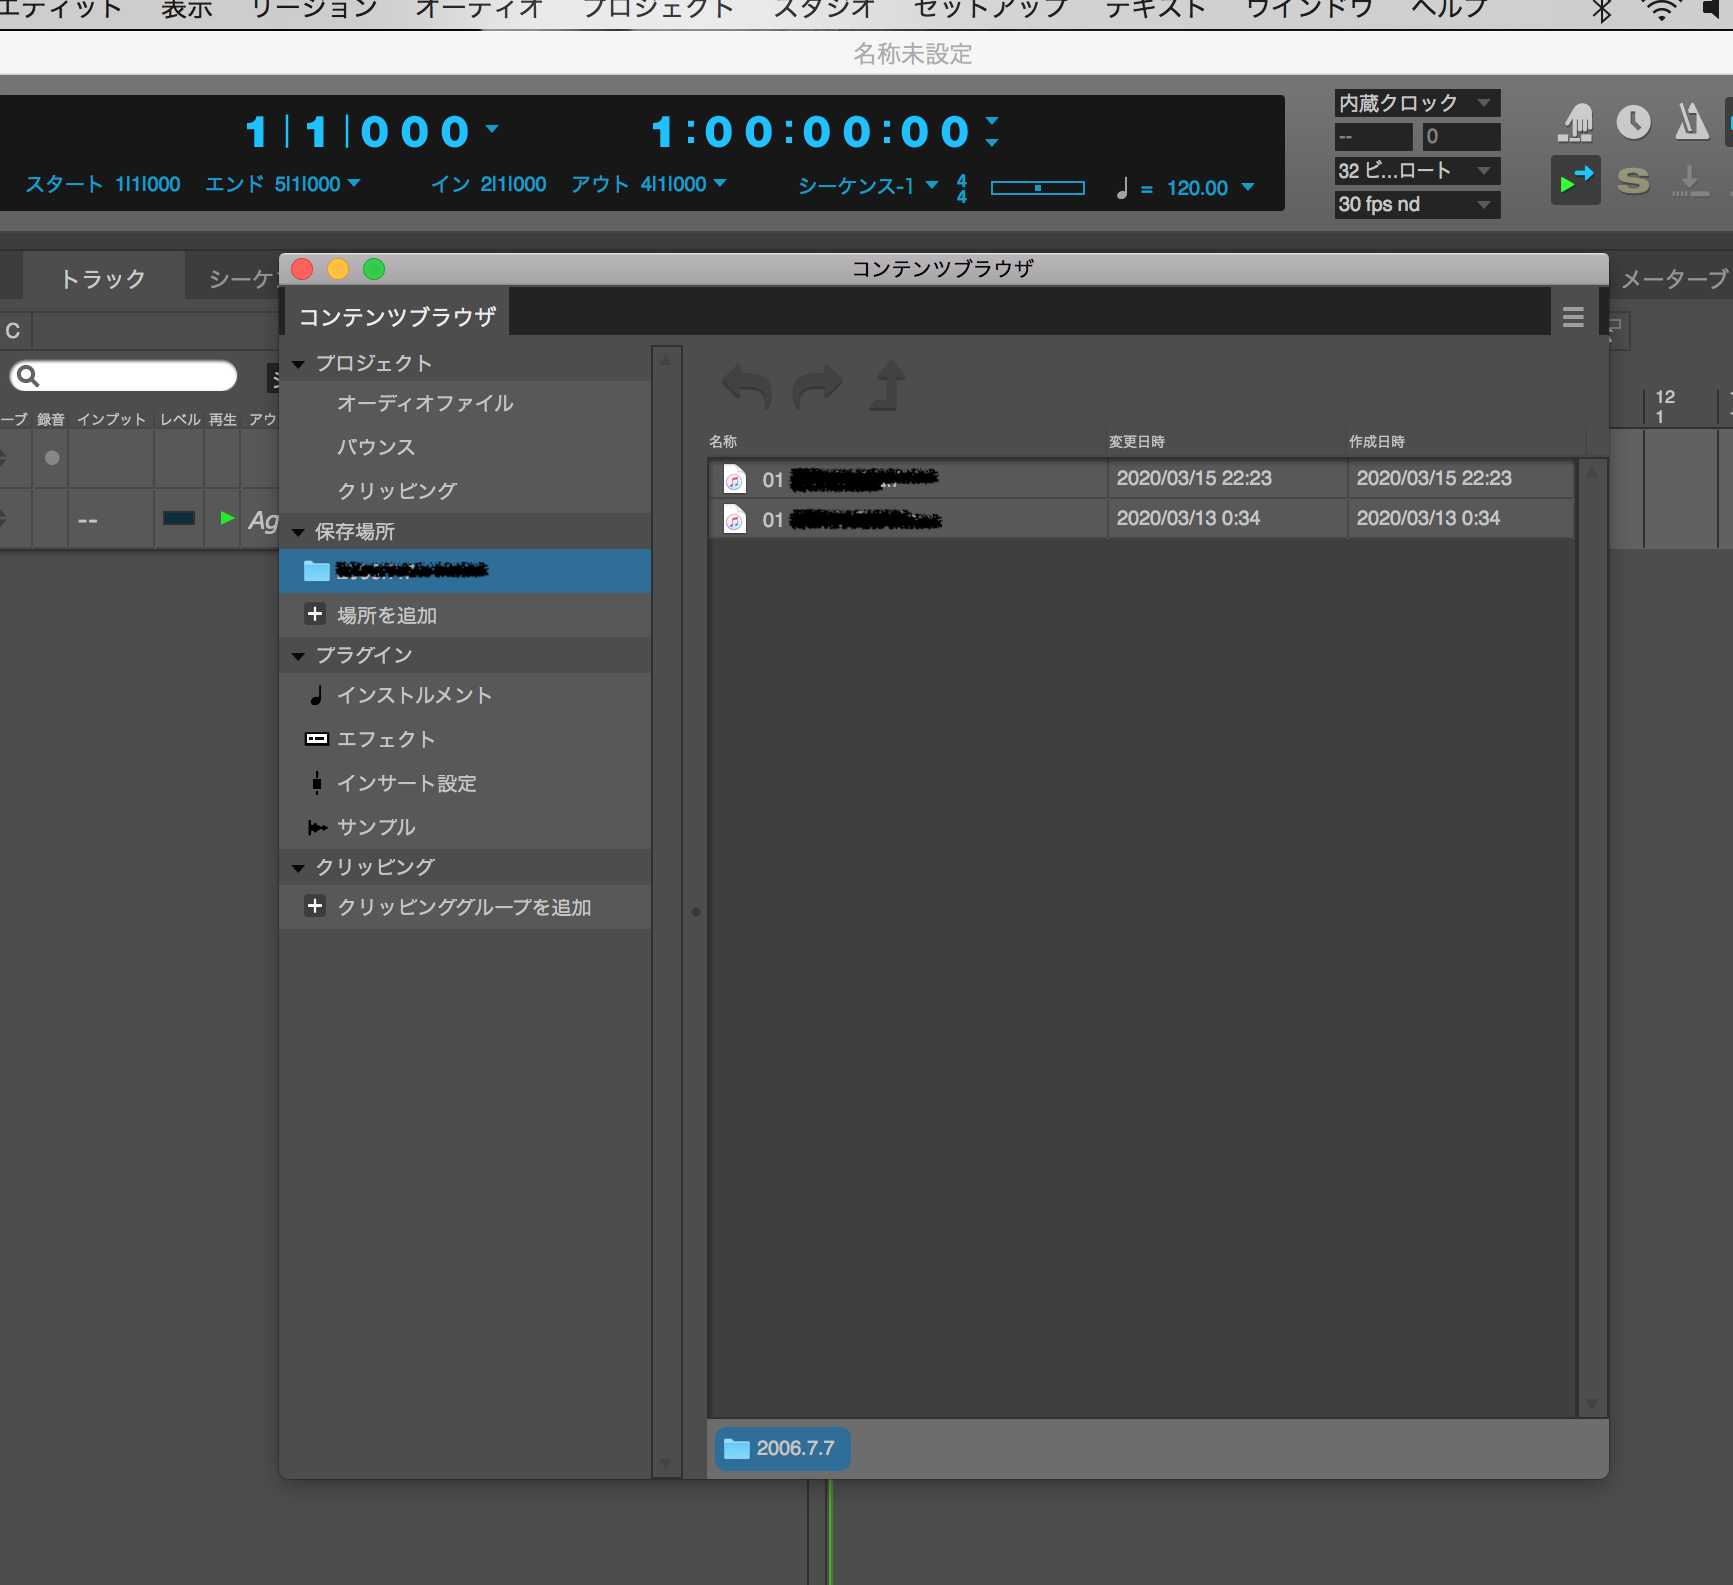This screenshot has height=1585, width=1733.
Task: Open the 30 fps nd frame rate dropdown
Action: [x=1416, y=205]
